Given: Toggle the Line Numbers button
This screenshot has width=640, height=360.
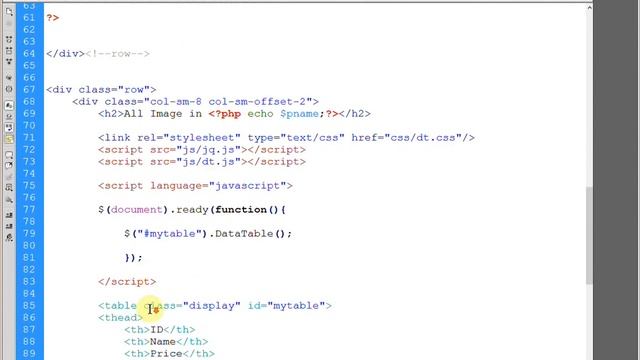Looking at the screenshot, I should point(9,105).
